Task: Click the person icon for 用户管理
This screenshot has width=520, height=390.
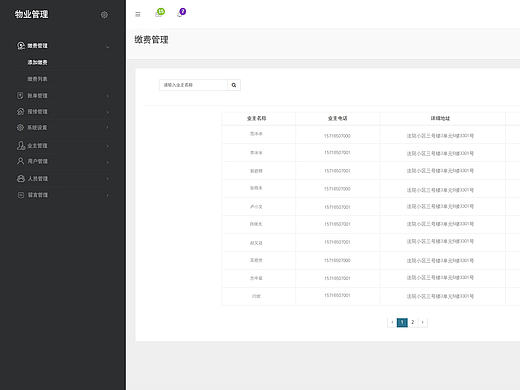Action: tap(20, 161)
